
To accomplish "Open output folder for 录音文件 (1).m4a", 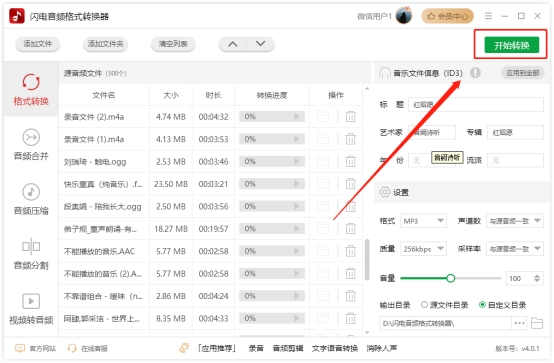I will (x=323, y=139).
